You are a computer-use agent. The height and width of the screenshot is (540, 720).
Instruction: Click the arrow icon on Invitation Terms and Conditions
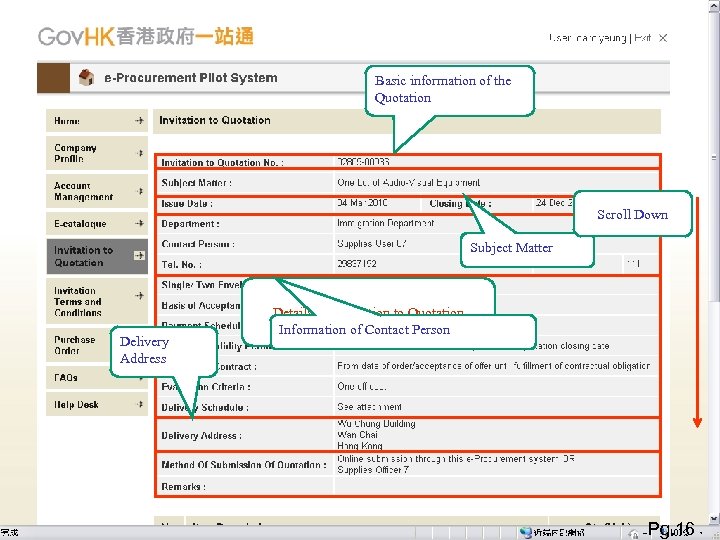pyautogui.click(x=140, y=296)
